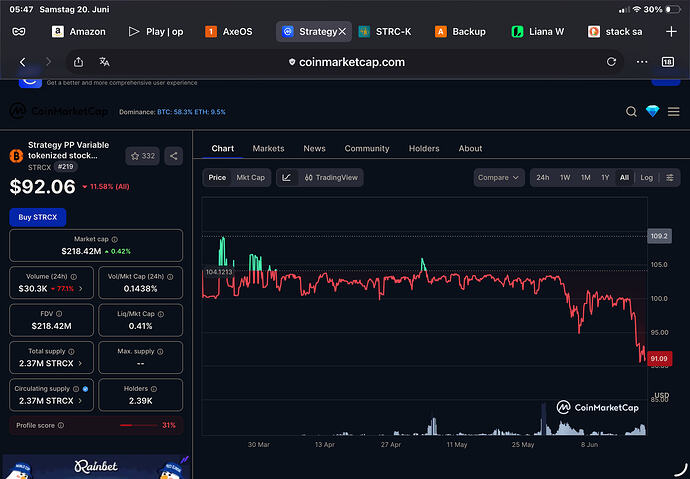
Task: Expand Volume (24h) details chevron
Action: 80,289
